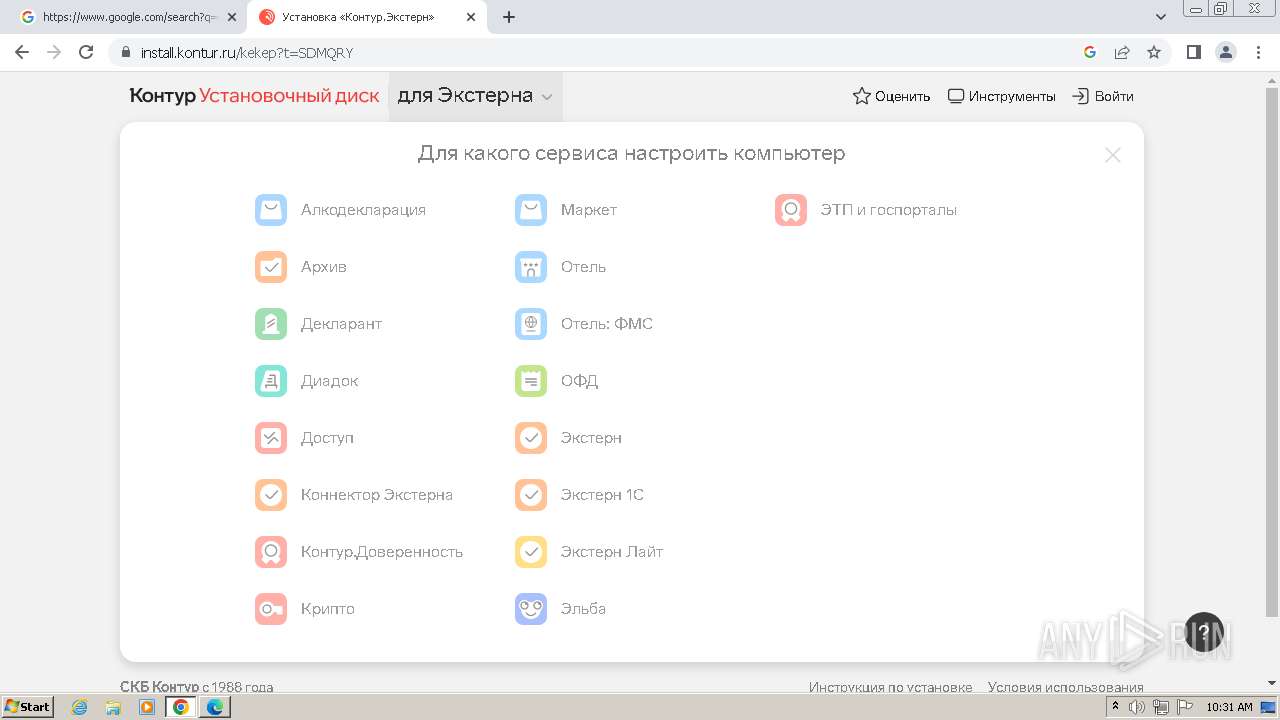
Task: Open Инструкция по установке link
Action: click(x=890, y=687)
